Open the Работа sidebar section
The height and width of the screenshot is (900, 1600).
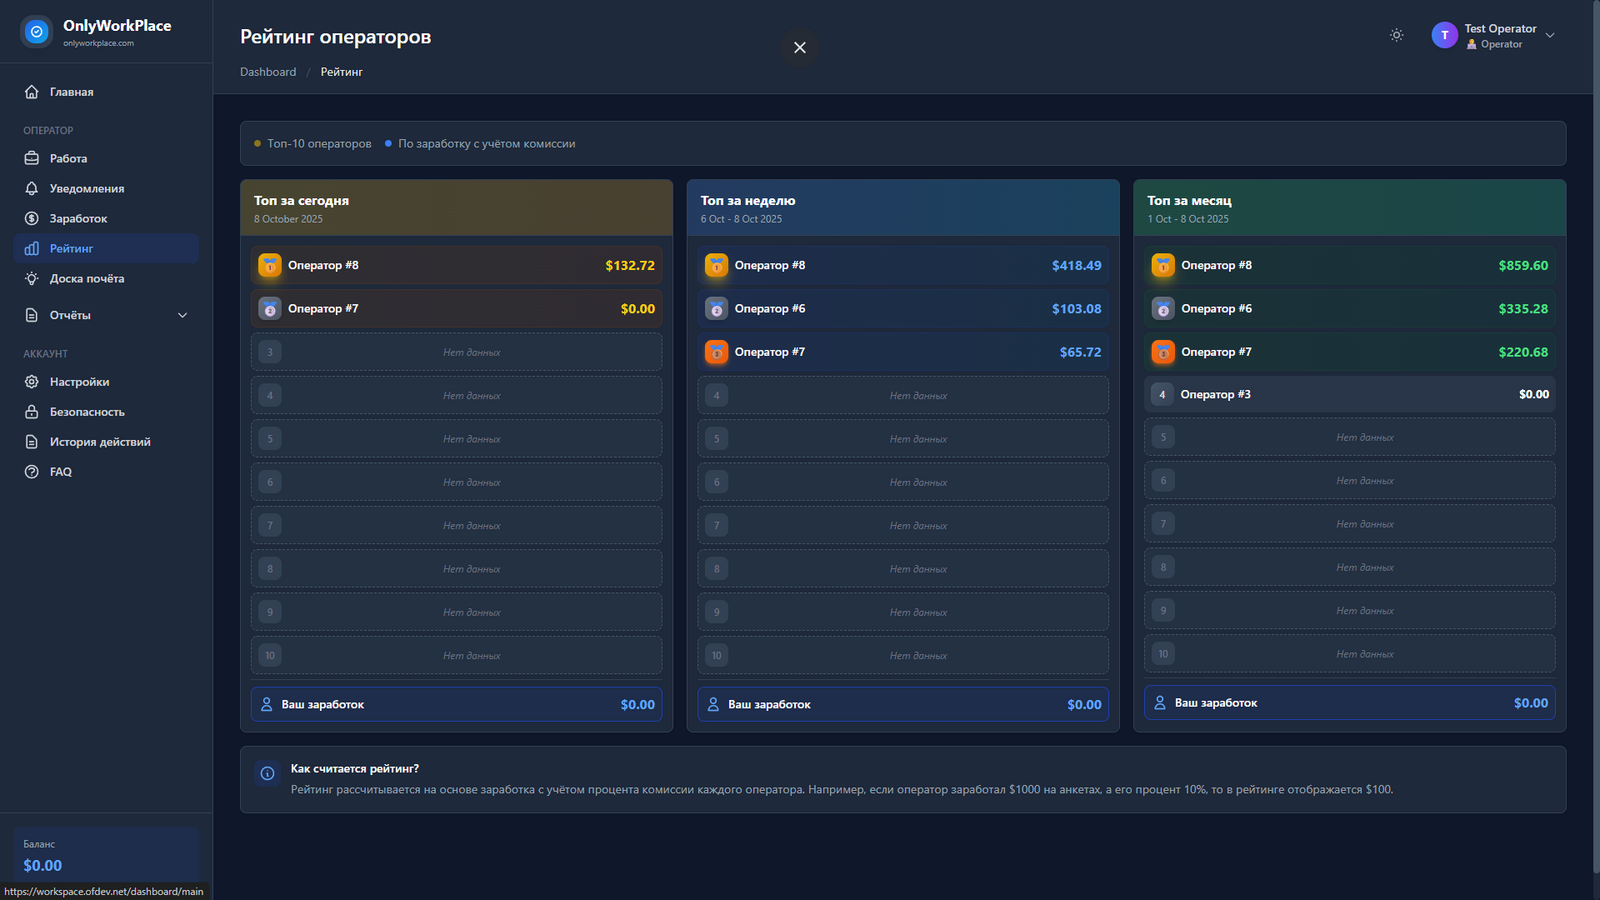[x=68, y=159]
